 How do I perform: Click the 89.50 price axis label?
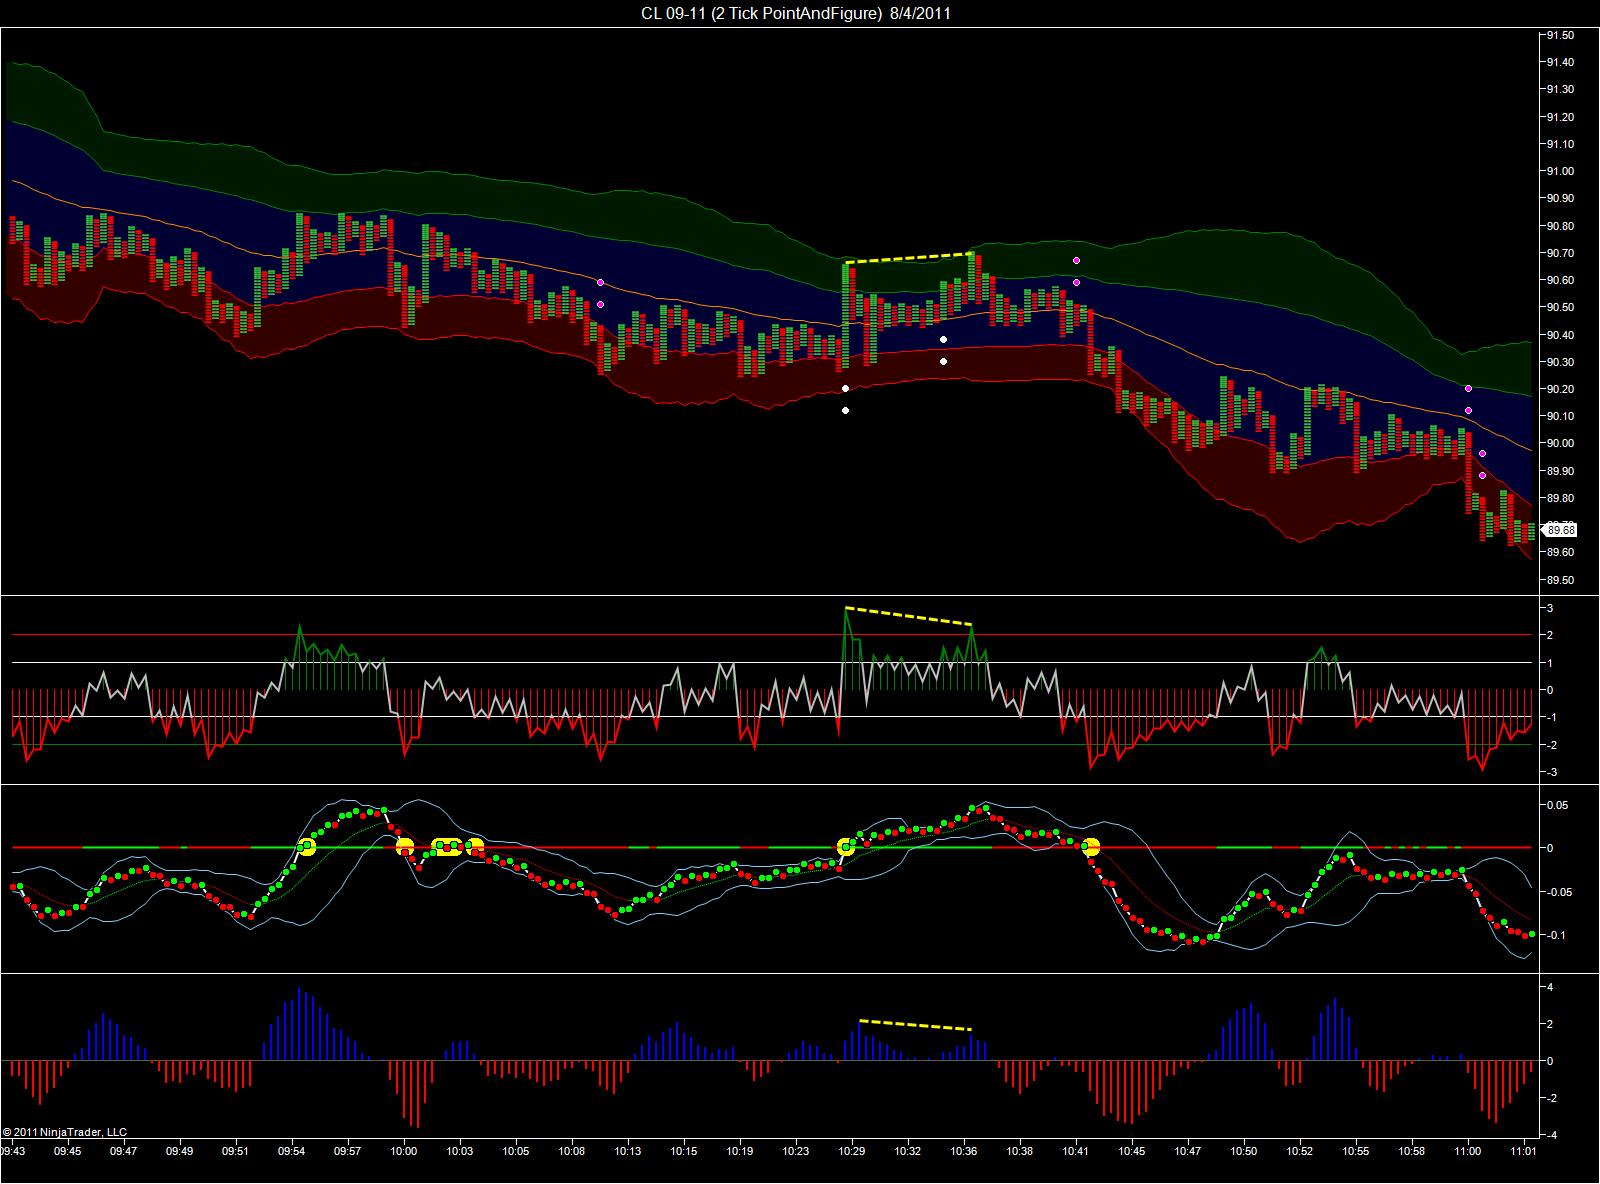(1560, 580)
